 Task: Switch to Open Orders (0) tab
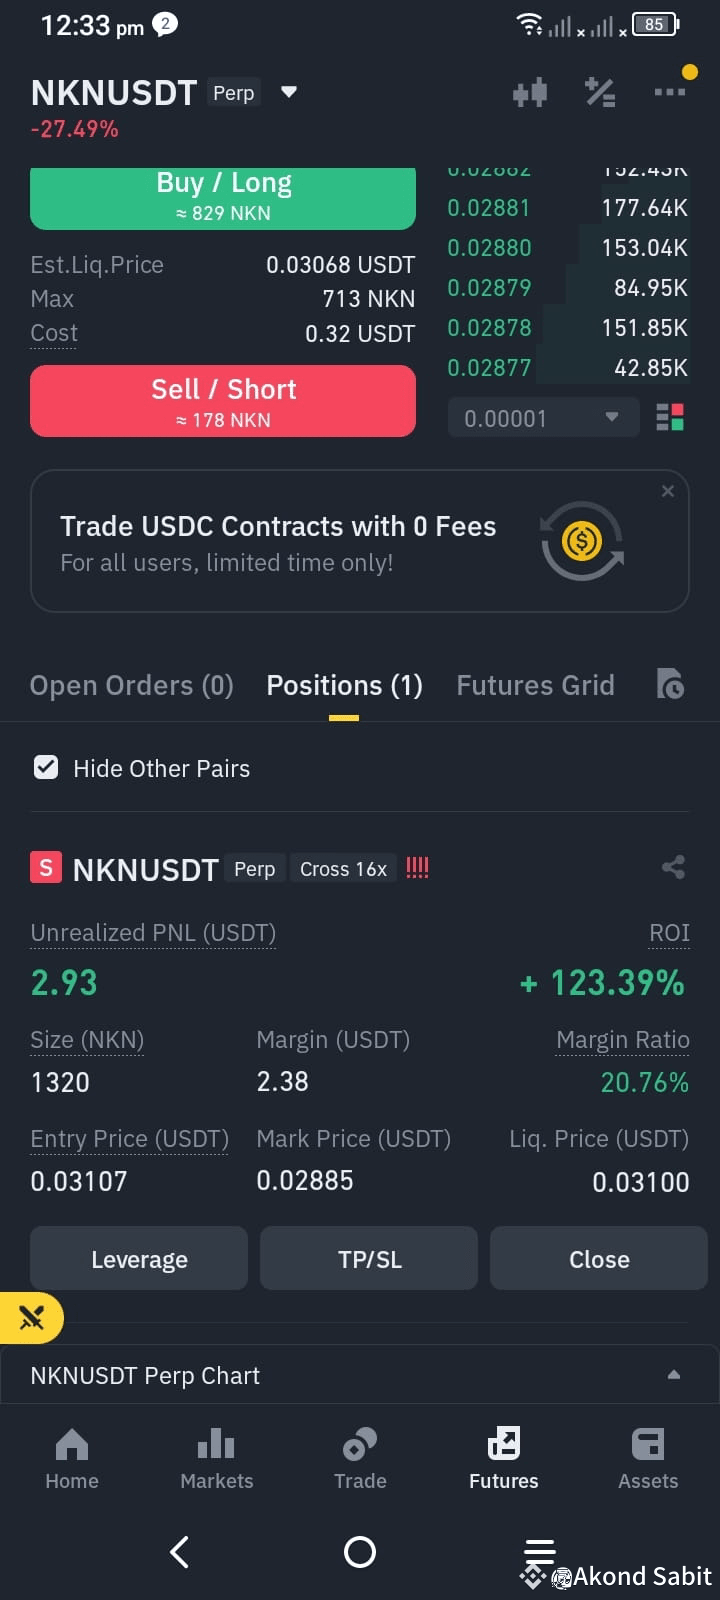point(132,686)
